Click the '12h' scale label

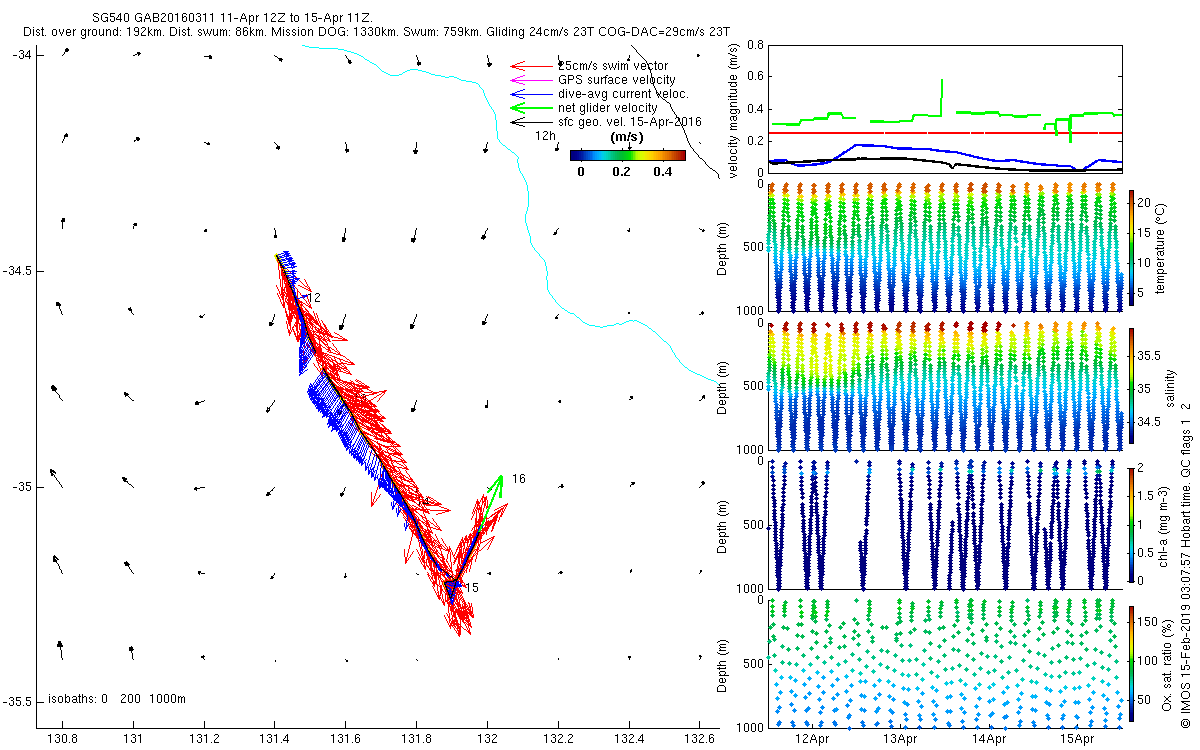pyautogui.click(x=545, y=136)
